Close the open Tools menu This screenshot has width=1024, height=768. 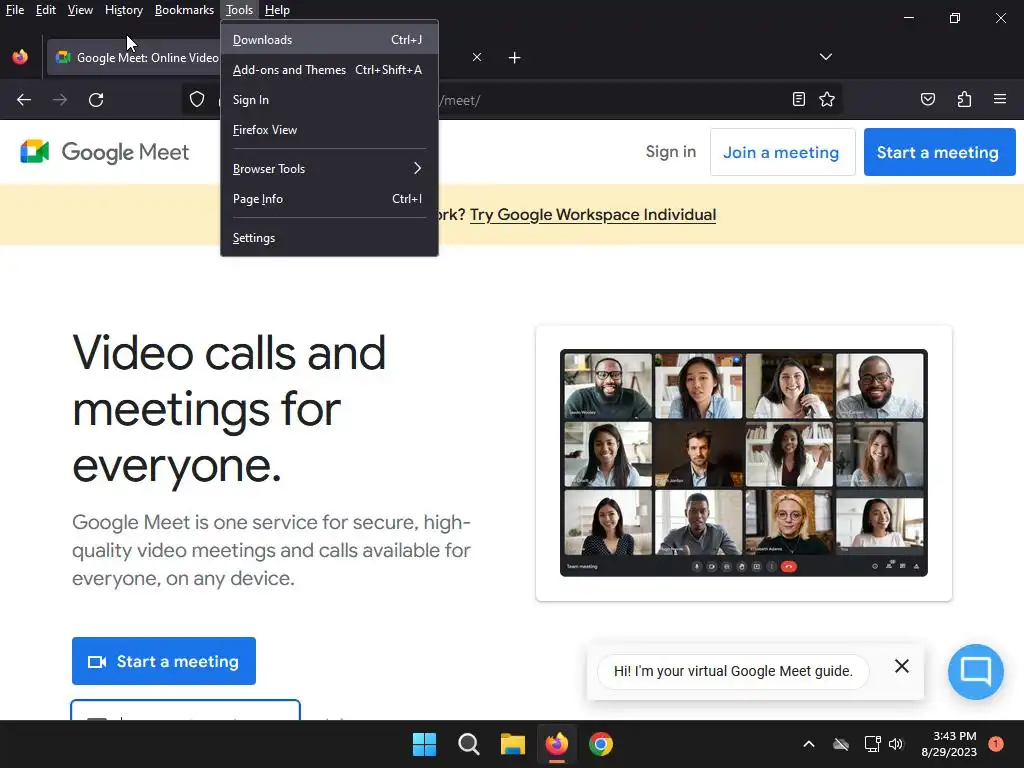(239, 10)
